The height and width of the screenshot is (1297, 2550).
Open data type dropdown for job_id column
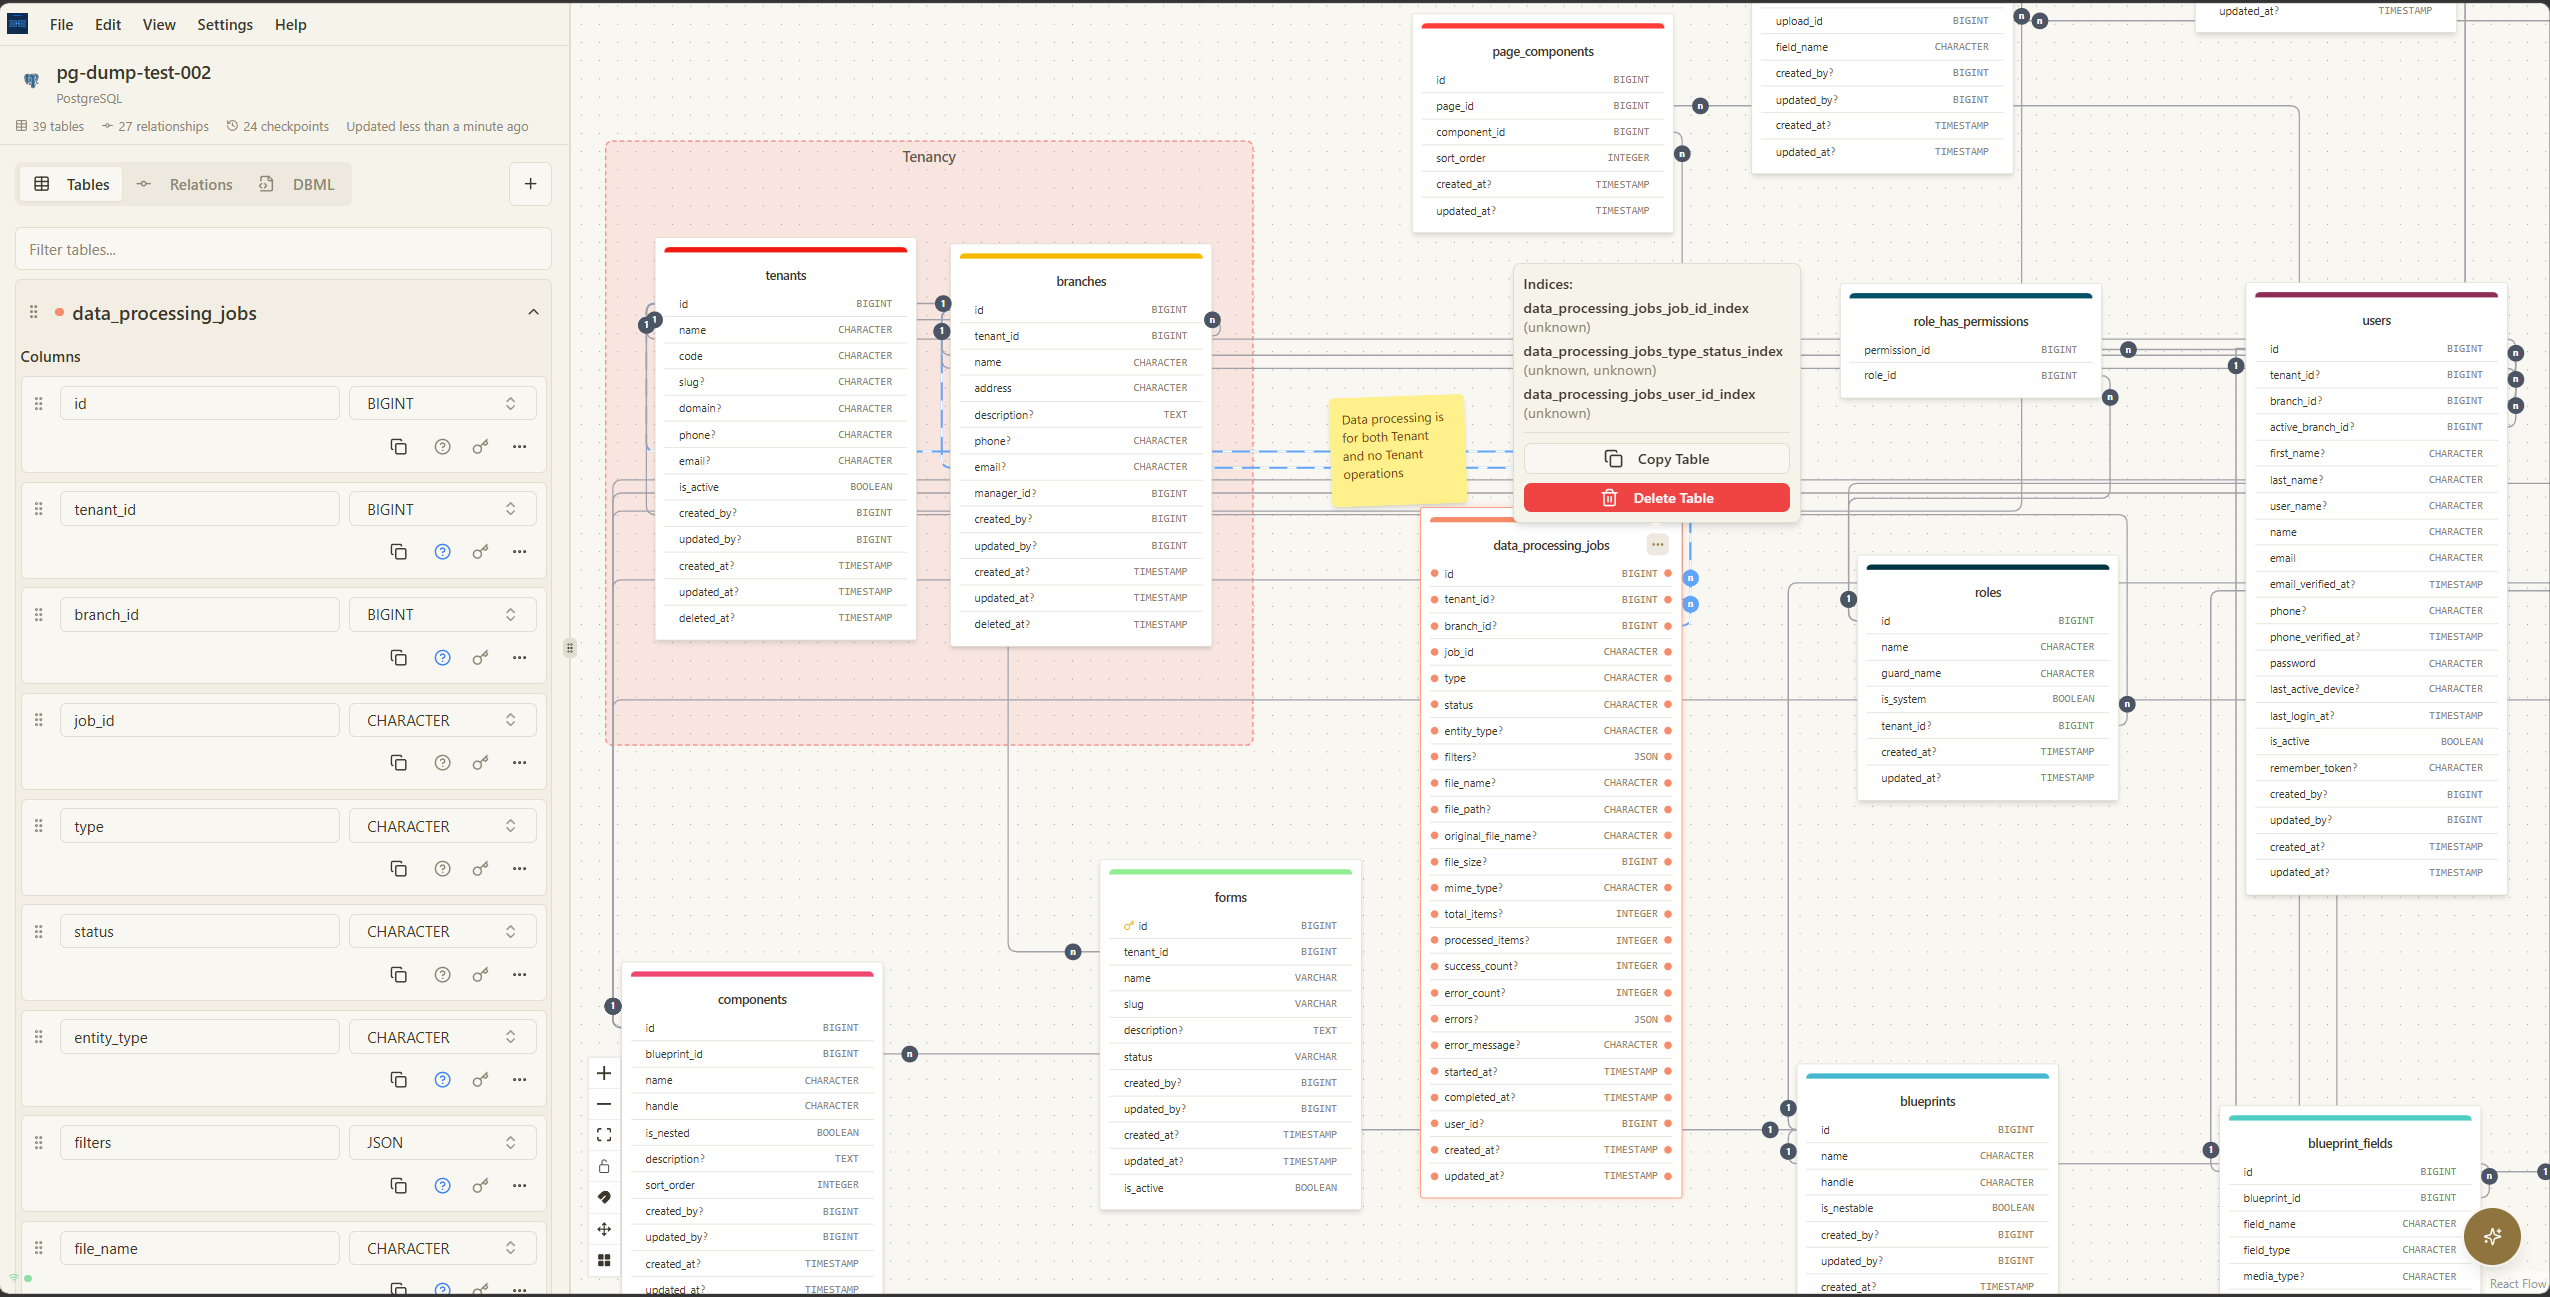pyautogui.click(x=442, y=720)
